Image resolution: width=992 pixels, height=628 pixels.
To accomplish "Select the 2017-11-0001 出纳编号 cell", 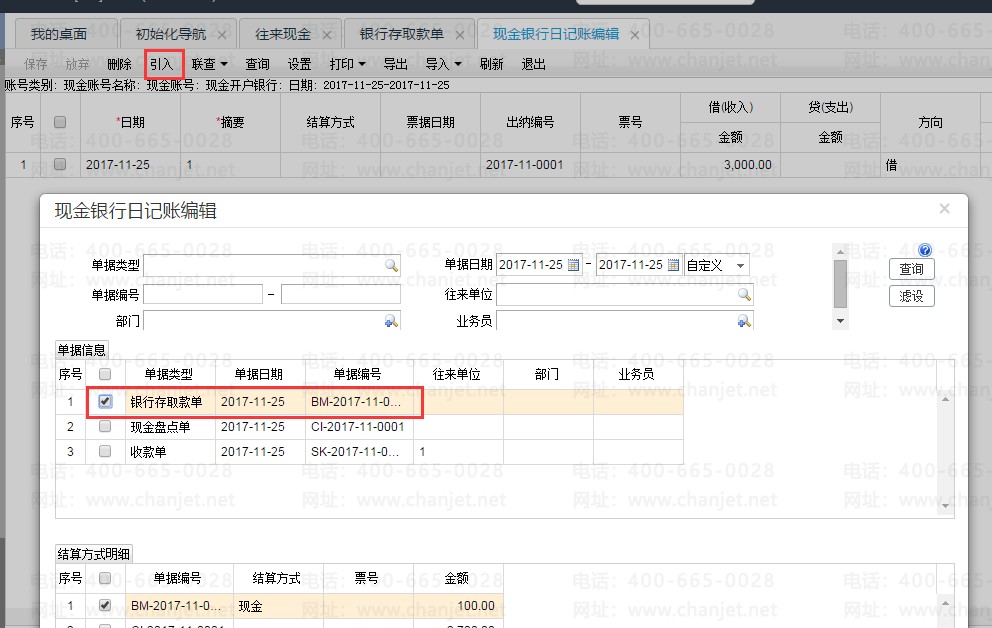I will (x=530, y=164).
